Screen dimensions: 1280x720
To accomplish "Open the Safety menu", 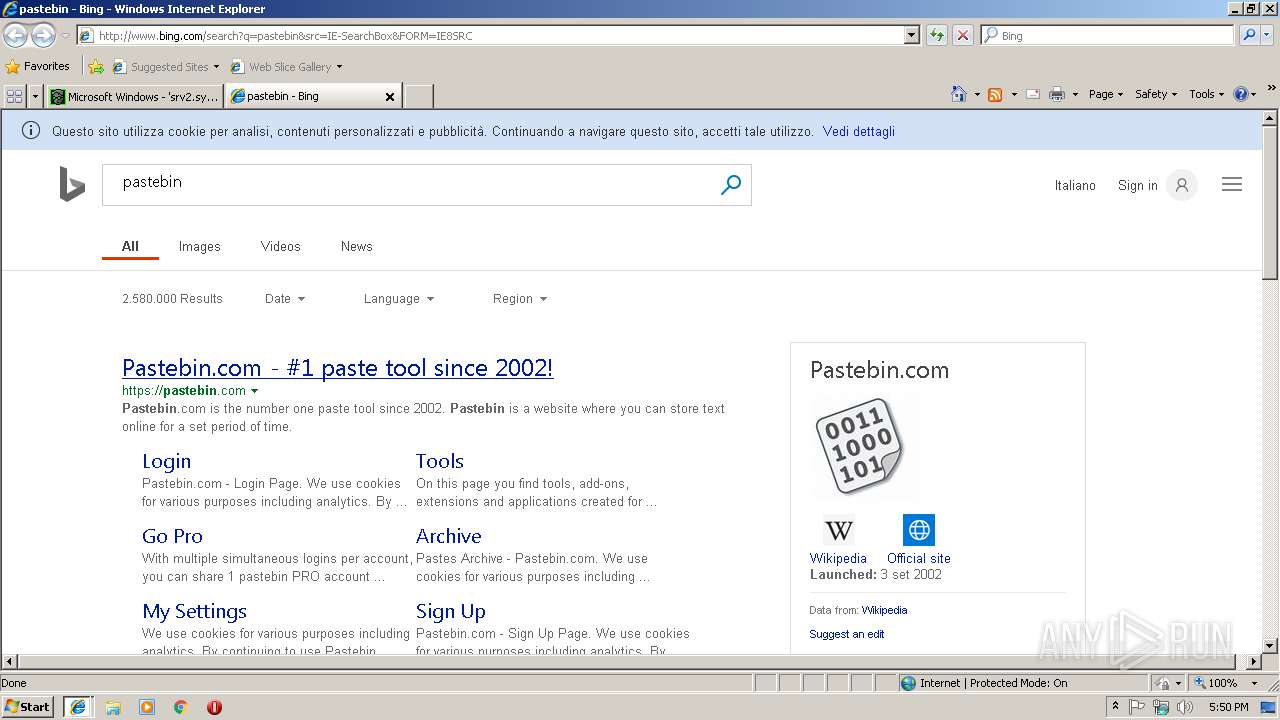I will 1156,94.
